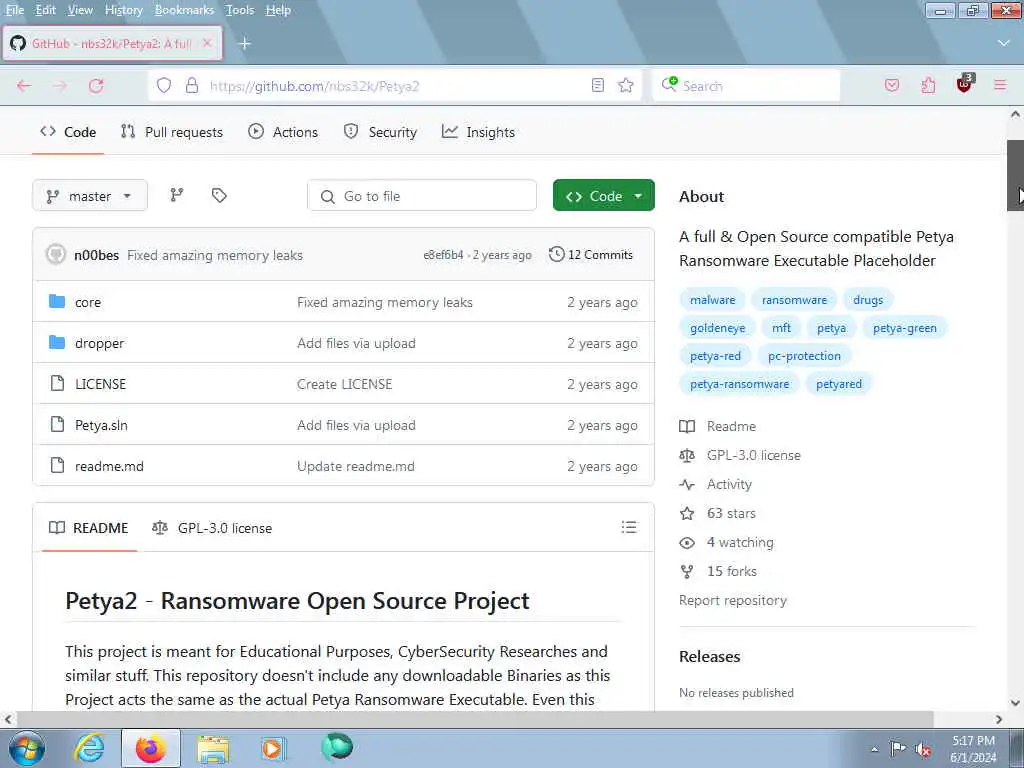
Task: Click the dropper folder icon
Action: pyautogui.click(x=57, y=342)
